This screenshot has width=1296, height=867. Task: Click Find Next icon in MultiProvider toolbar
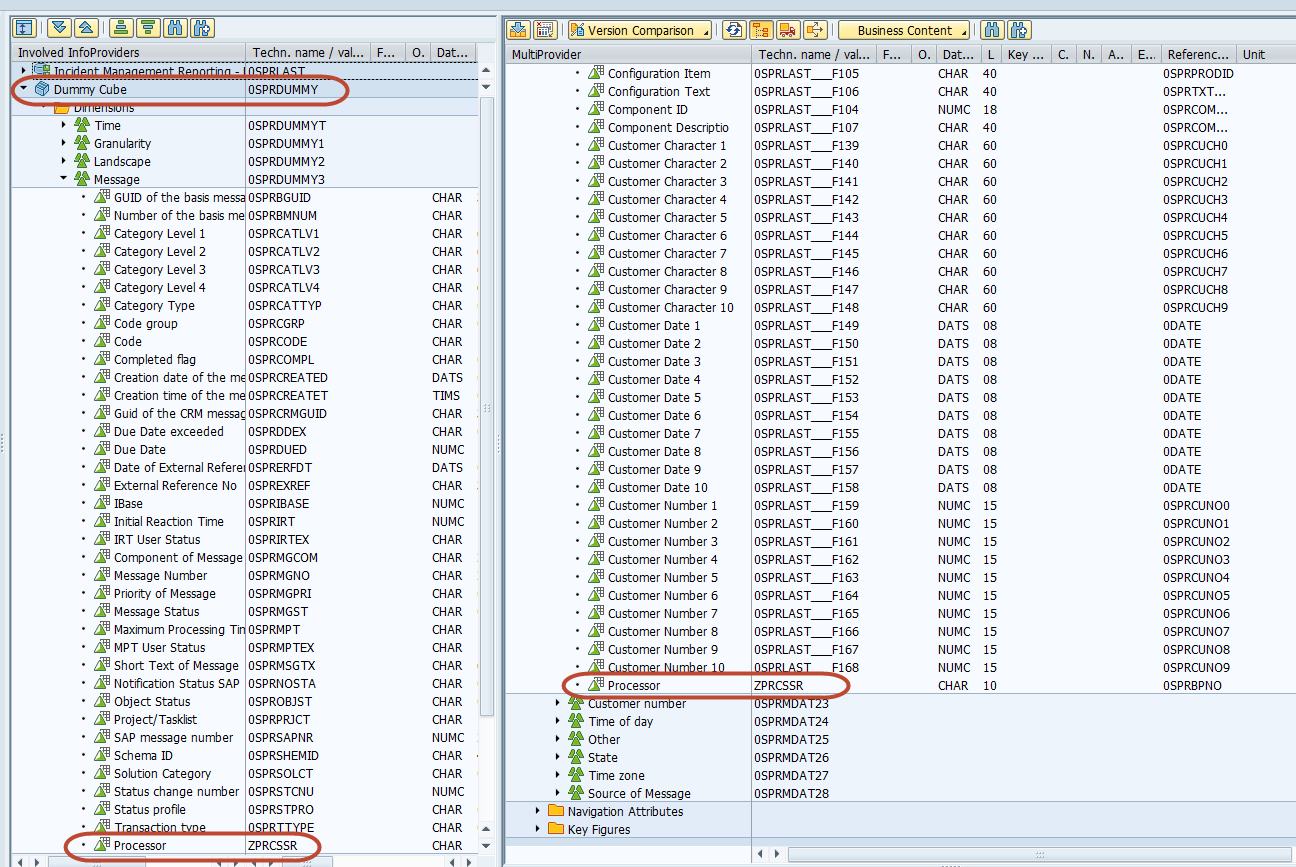click(x=1019, y=30)
